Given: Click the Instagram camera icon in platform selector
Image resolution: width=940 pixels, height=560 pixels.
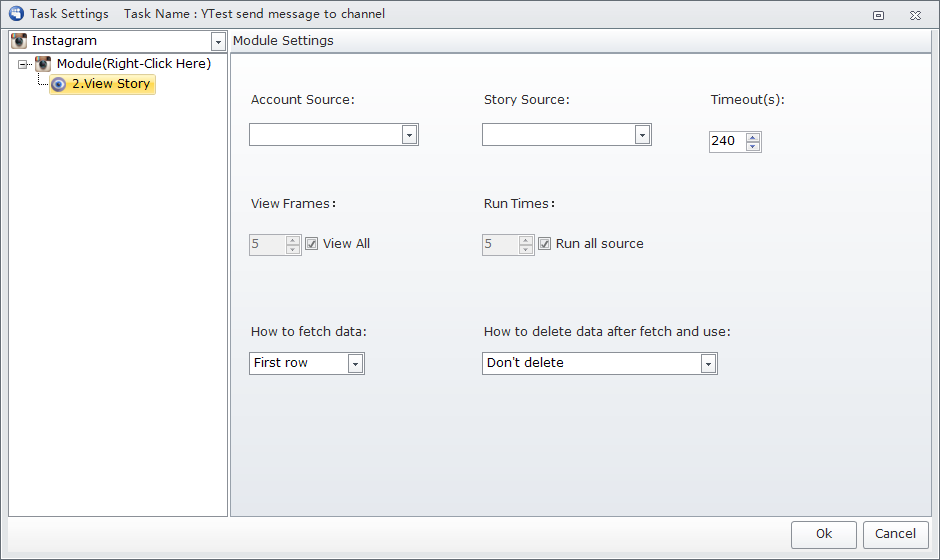Looking at the screenshot, I should (x=19, y=41).
